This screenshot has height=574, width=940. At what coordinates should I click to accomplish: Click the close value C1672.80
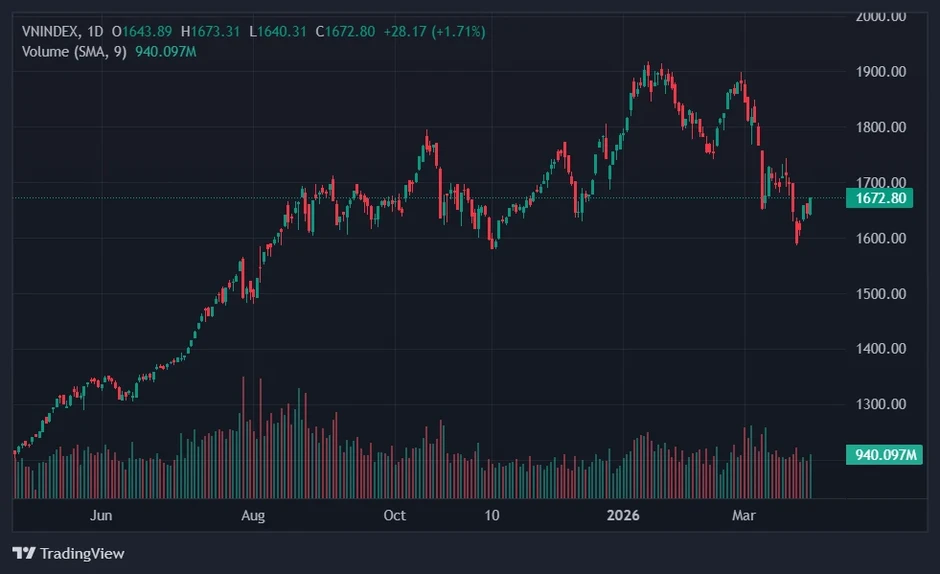(345, 31)
